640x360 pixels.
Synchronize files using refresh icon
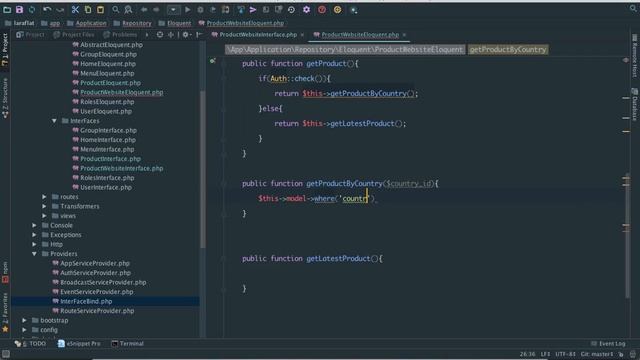tap(32, 9)
